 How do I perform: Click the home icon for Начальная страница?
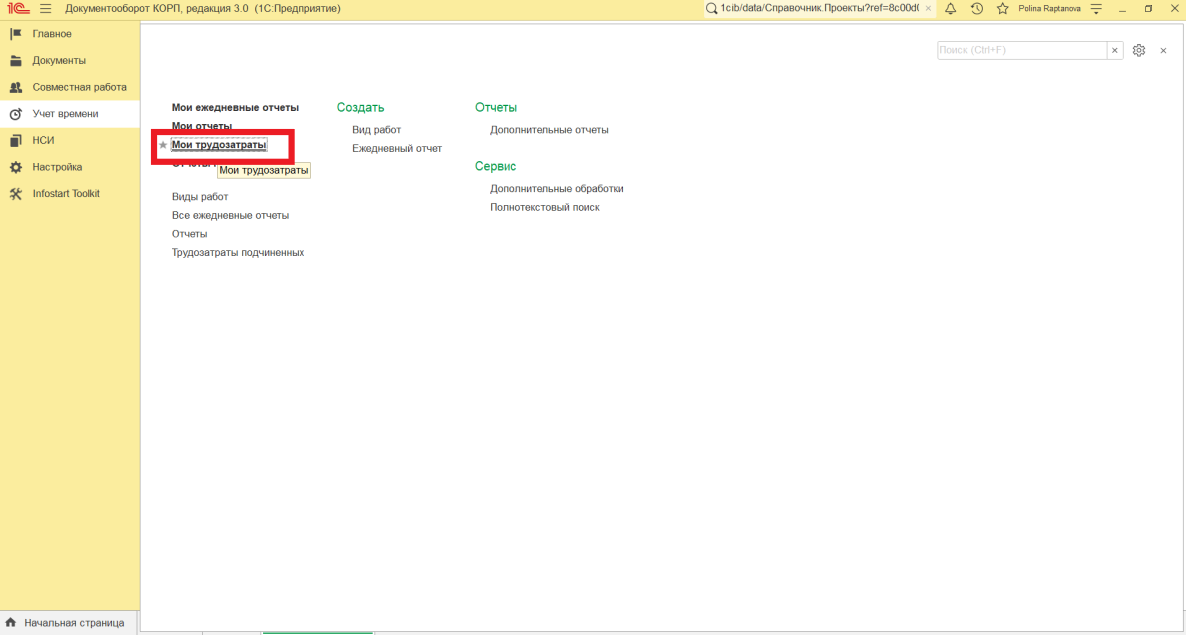[x=11, y=623]
